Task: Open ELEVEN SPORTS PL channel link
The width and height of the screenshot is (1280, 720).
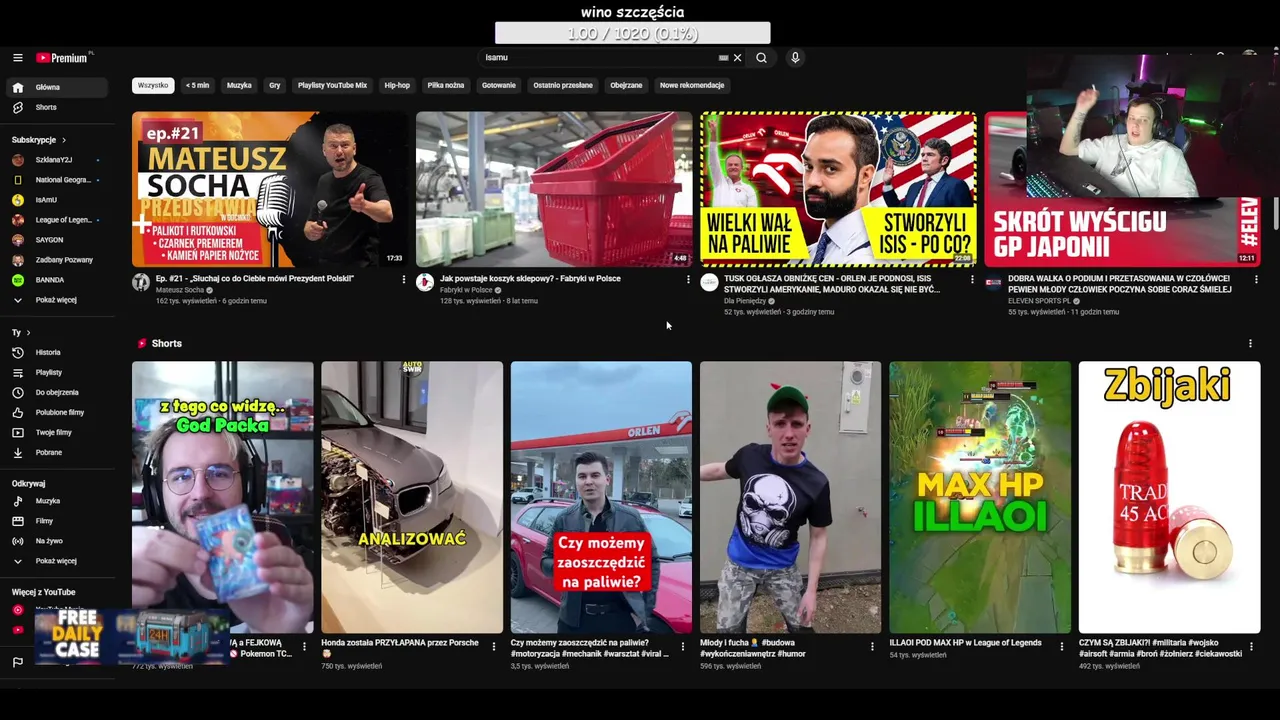Action: coord(1039,301)
